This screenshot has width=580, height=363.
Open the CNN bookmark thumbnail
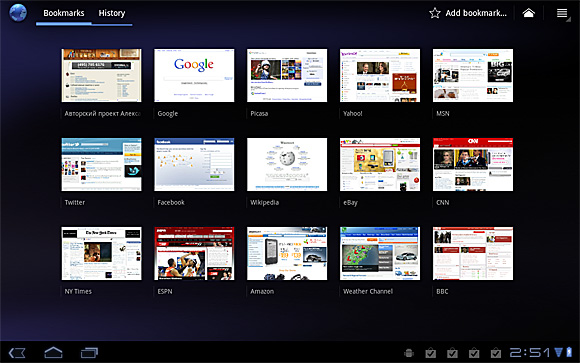473,164
